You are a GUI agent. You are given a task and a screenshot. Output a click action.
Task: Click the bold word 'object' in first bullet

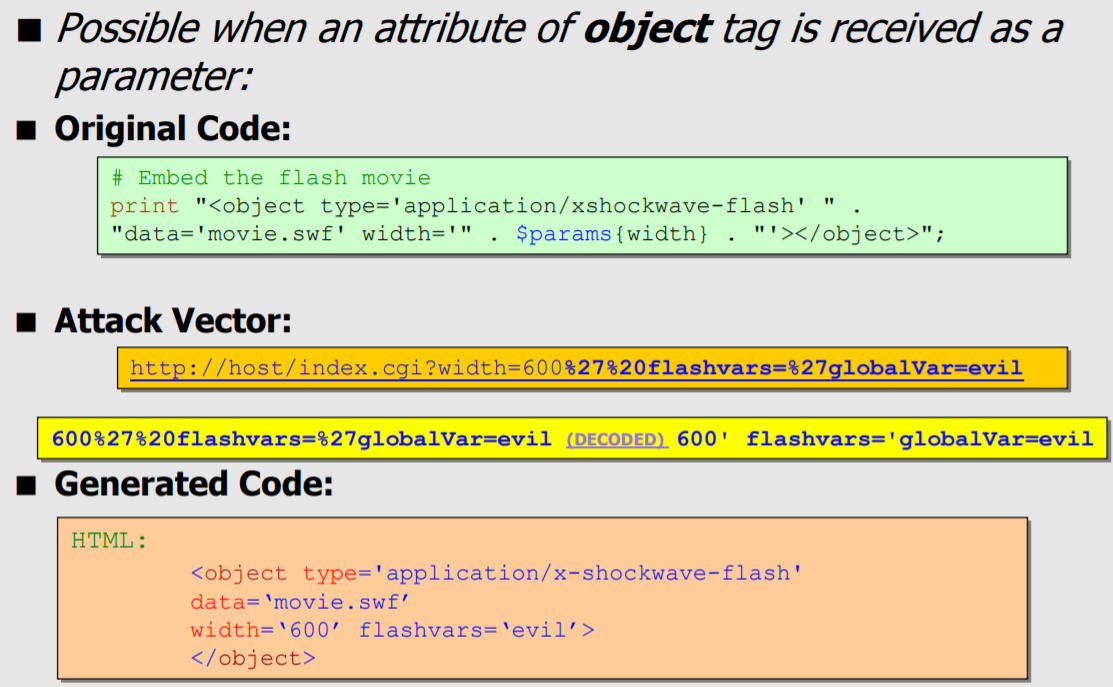click(646, 29)
